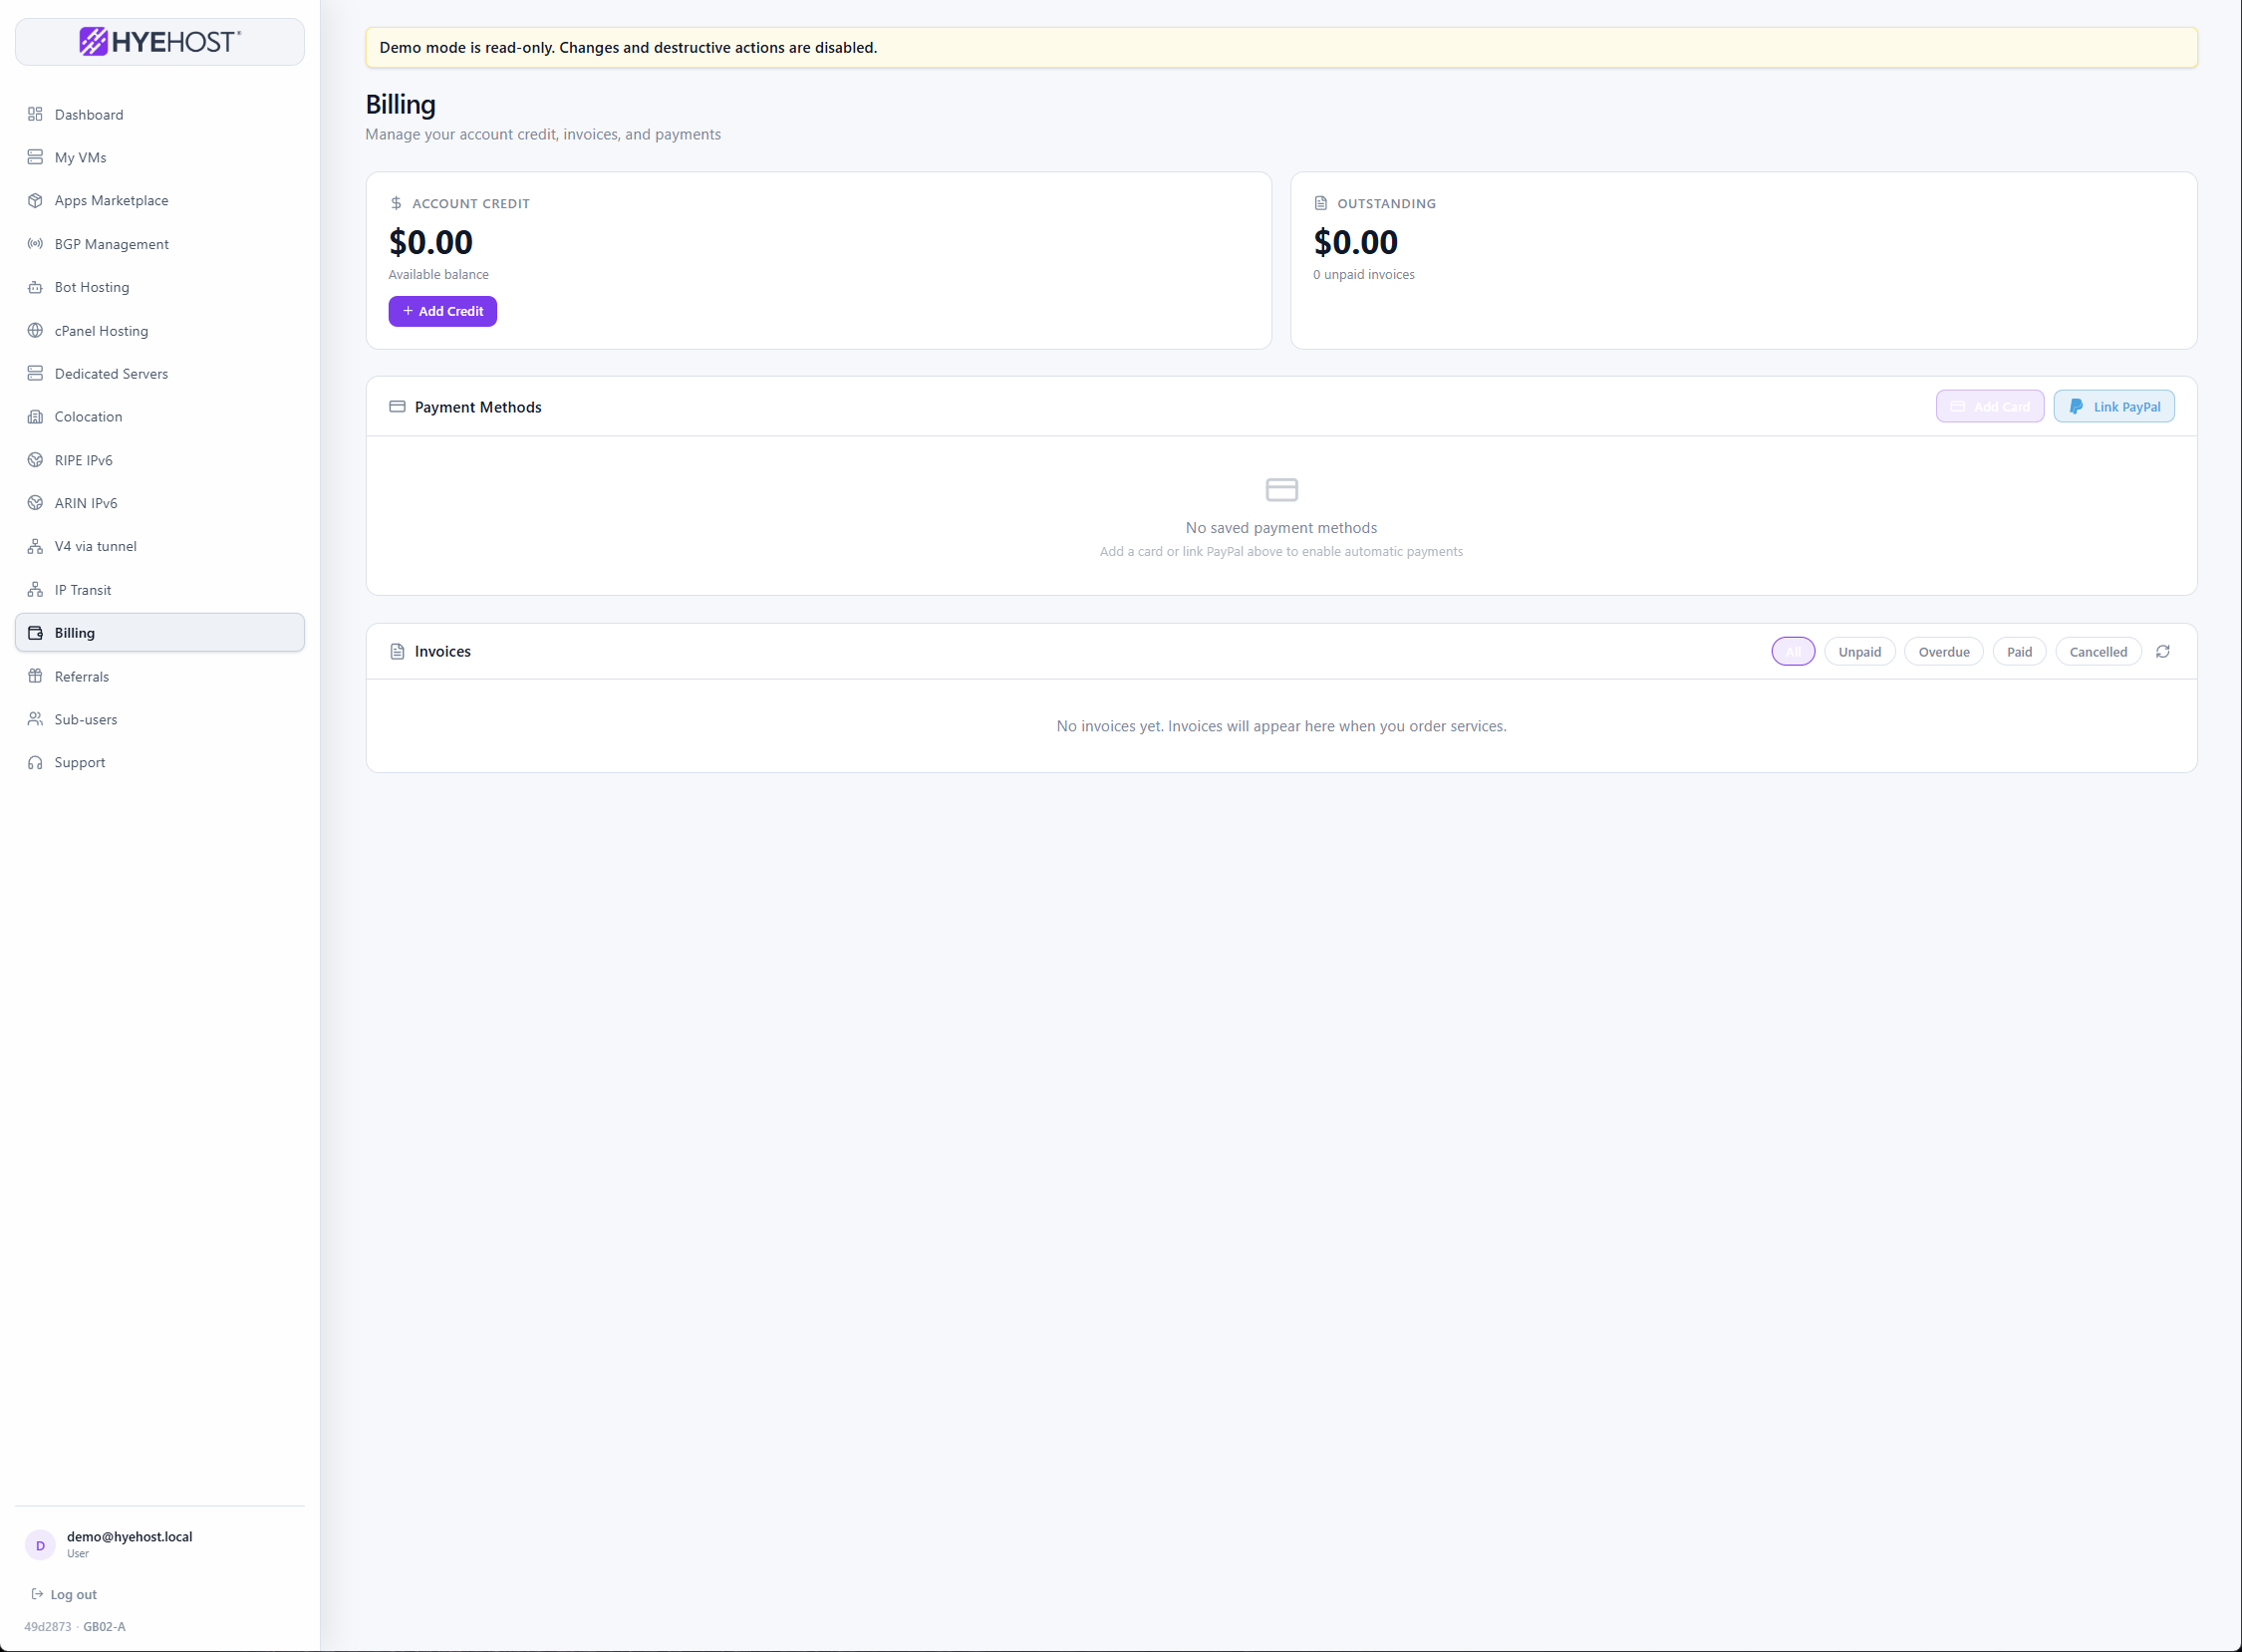Click the demo user avatar
This screenshot has height=1652, width=2242.
coord(40,1545)
